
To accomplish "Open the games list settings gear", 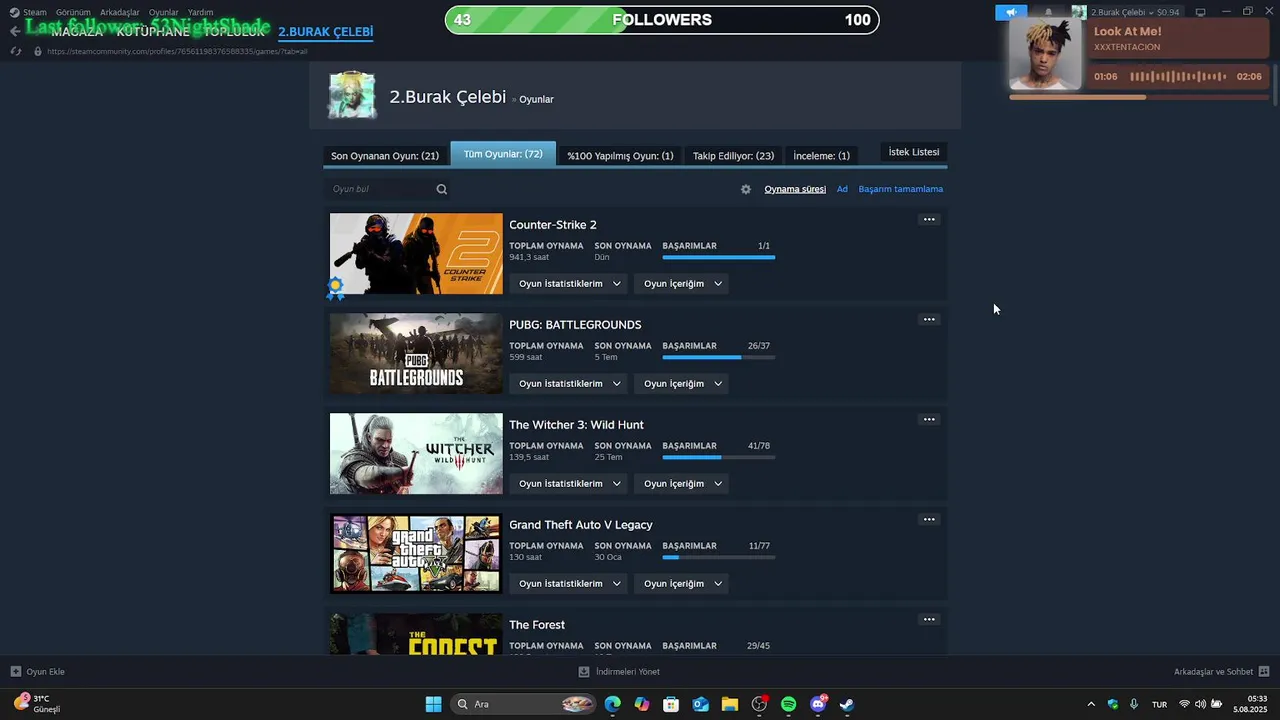I will [746, 189].
